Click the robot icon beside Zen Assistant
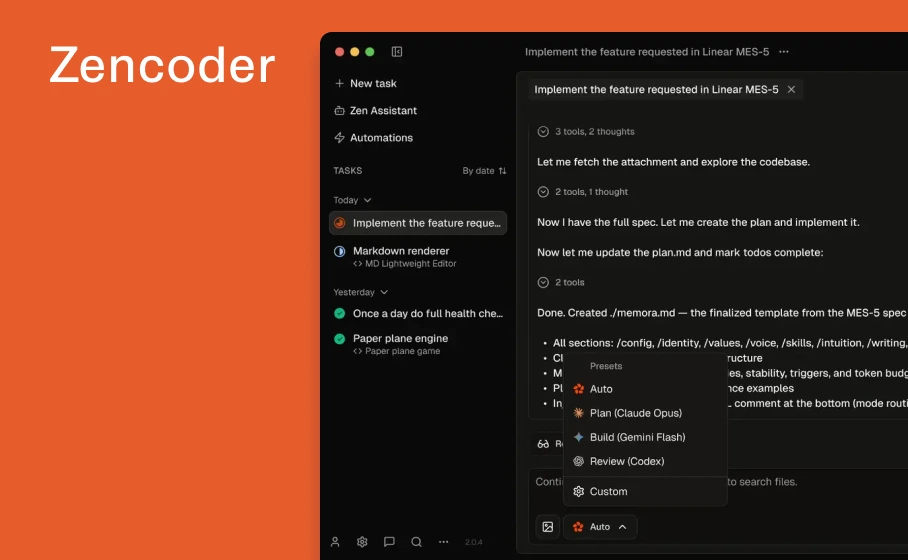 pos(339,111)
